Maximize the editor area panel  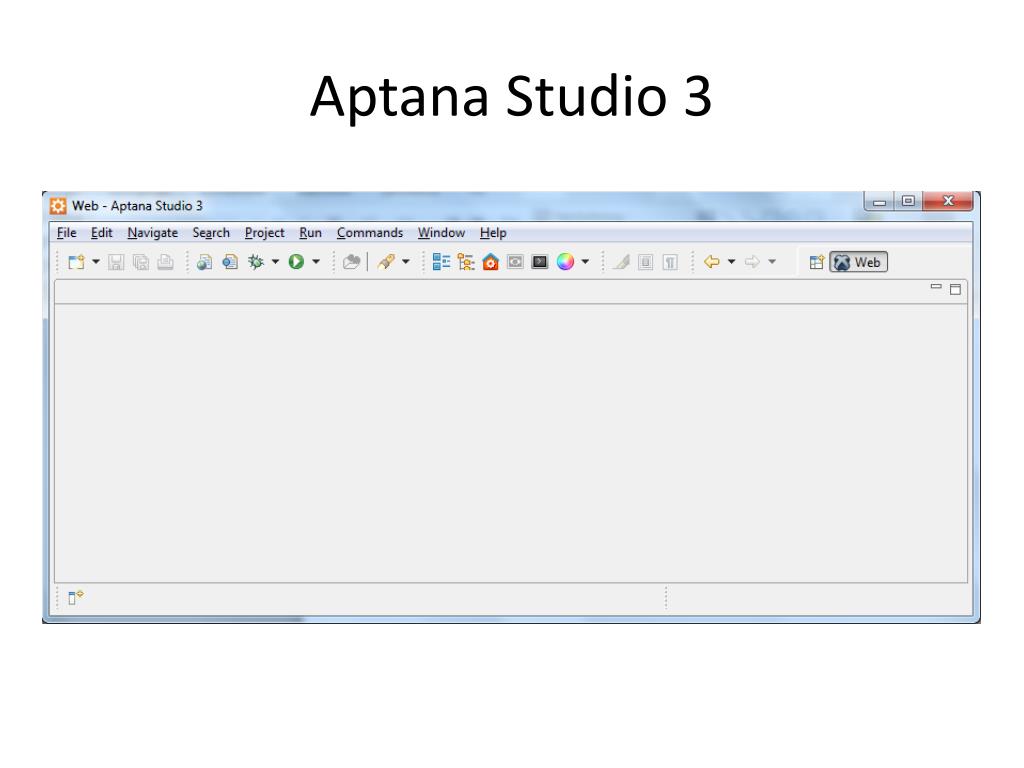(955, 289)
